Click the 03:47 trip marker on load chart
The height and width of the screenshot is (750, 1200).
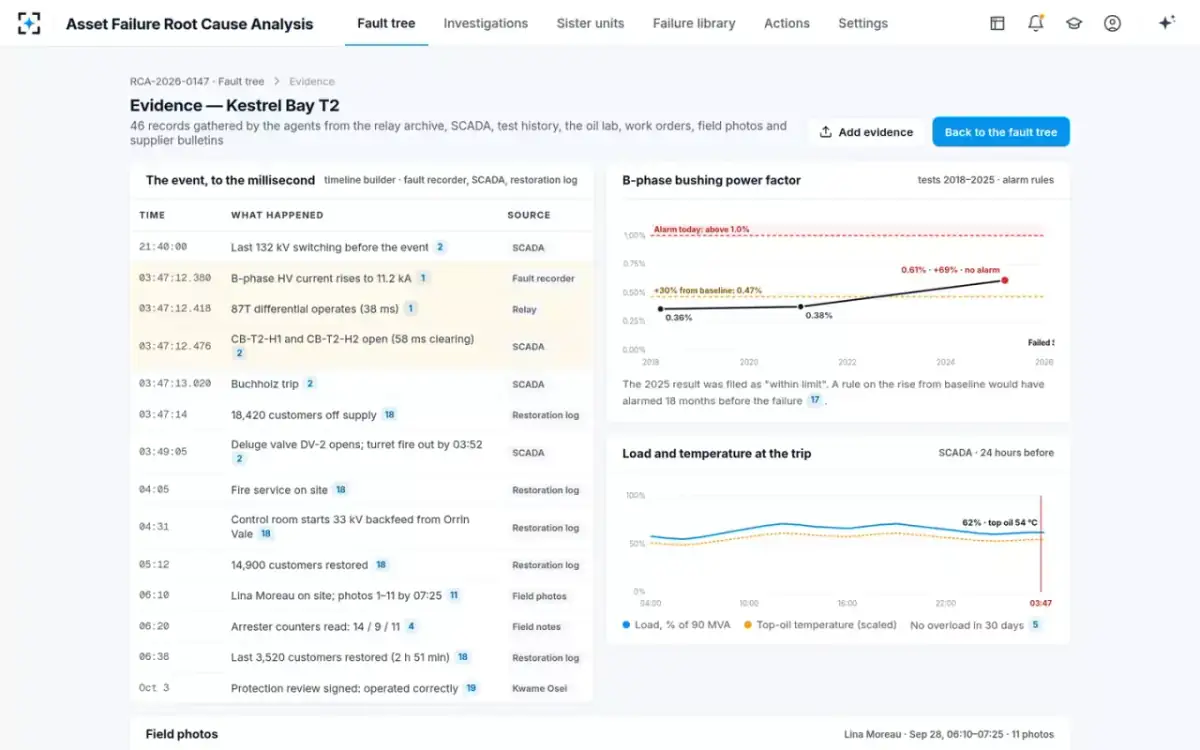point(1041,604)
